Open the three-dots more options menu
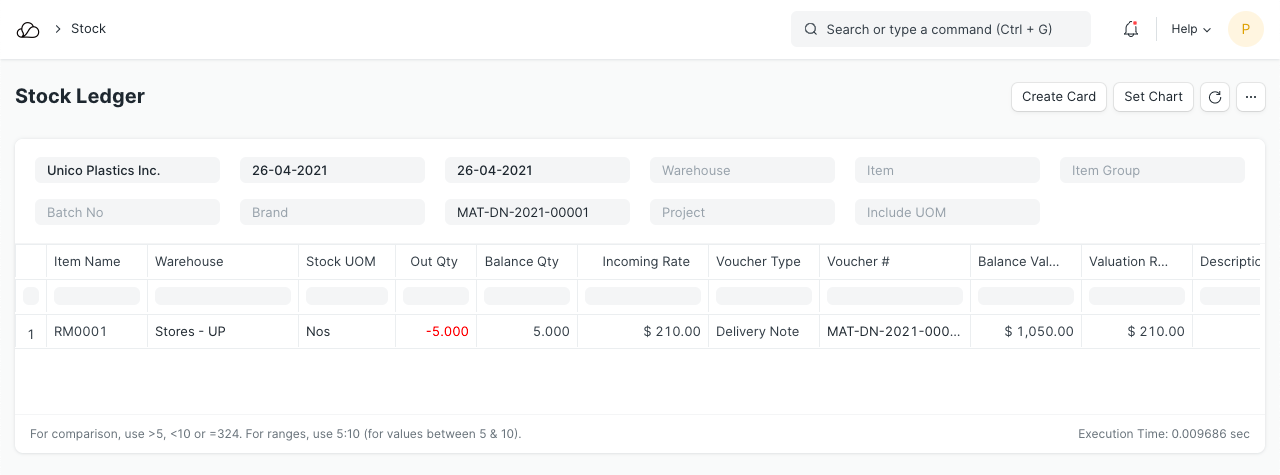Image resolution: width=1280 pixels, height=475 pixels. click(x=1251, y=97)
